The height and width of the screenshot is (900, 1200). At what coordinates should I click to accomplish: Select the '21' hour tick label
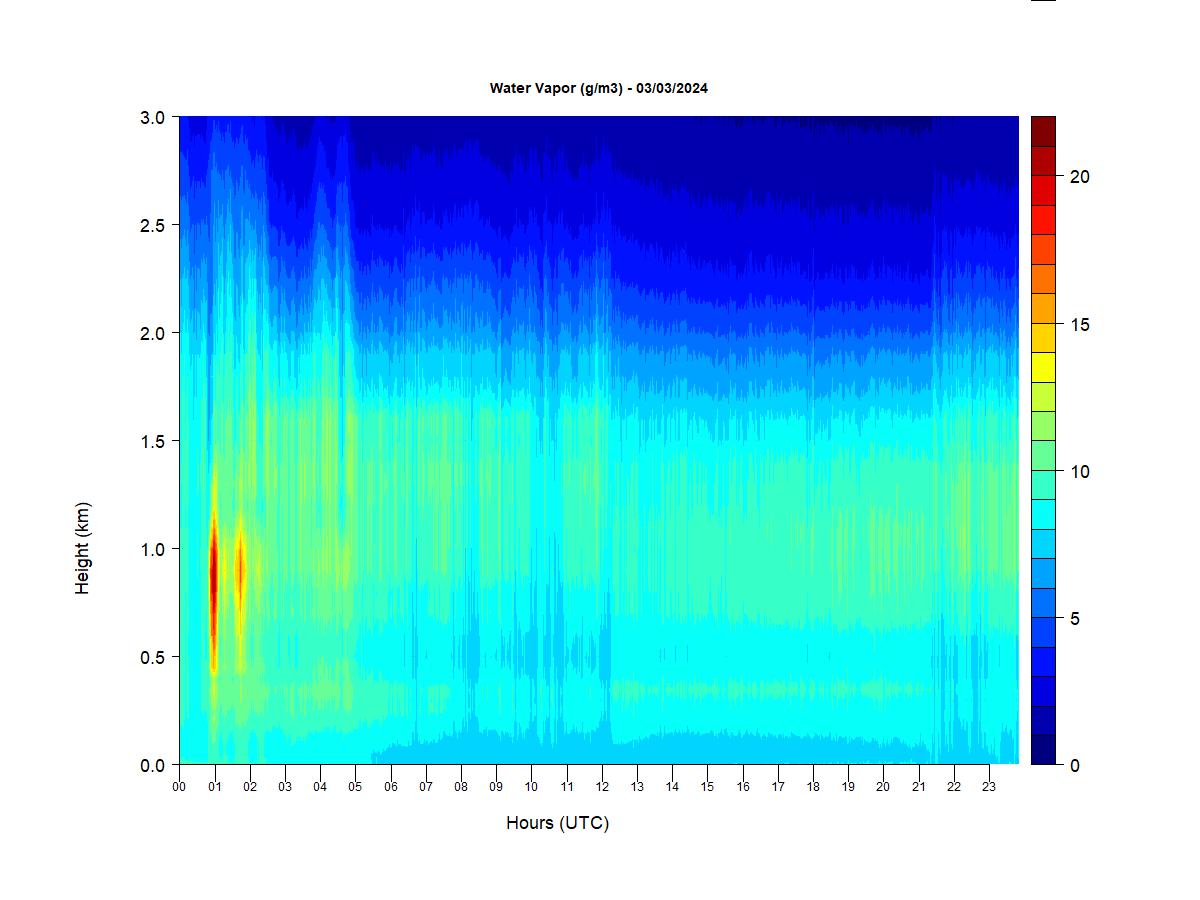(x=918, y=786)
